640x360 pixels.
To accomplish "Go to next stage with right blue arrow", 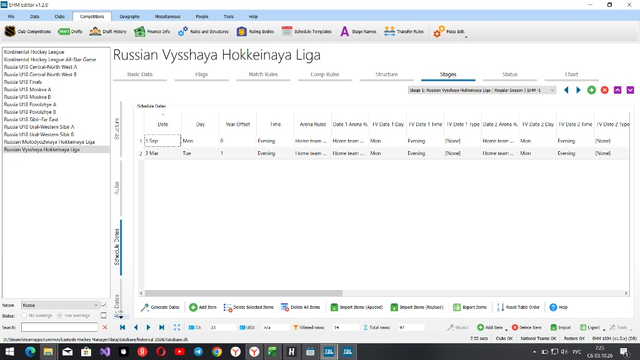I will point(578,90).
